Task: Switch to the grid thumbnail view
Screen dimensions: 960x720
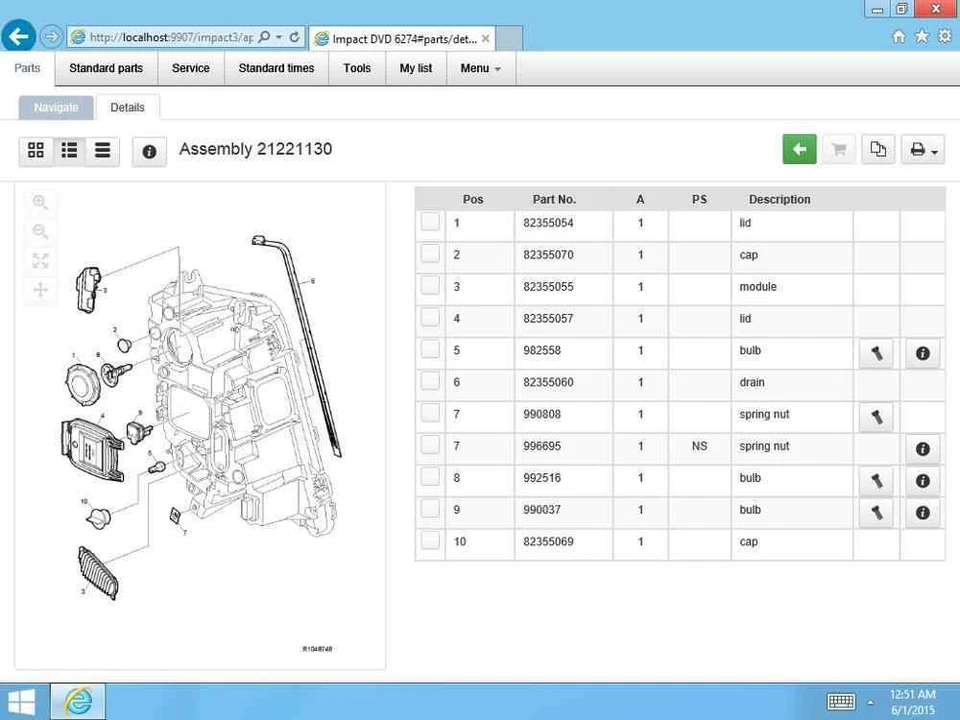Action: (x=36, y=150)
